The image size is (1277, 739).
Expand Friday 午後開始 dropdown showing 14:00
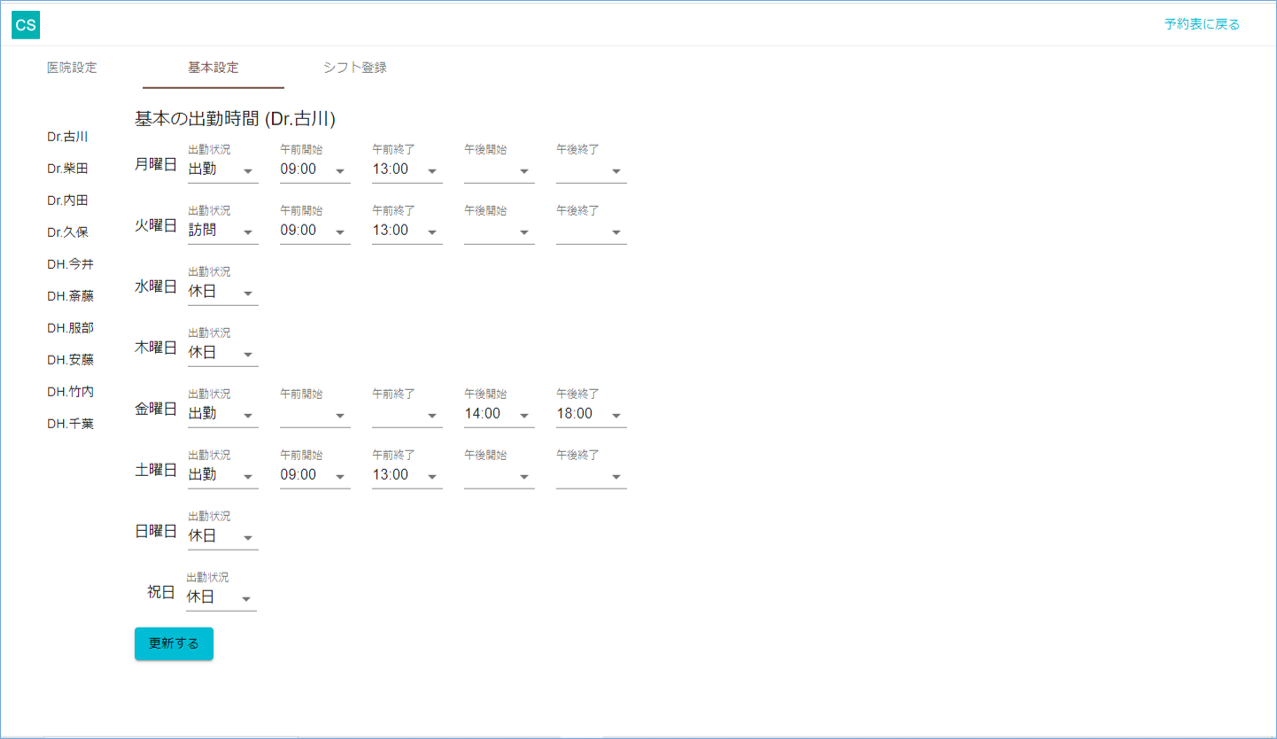[498, 414]
